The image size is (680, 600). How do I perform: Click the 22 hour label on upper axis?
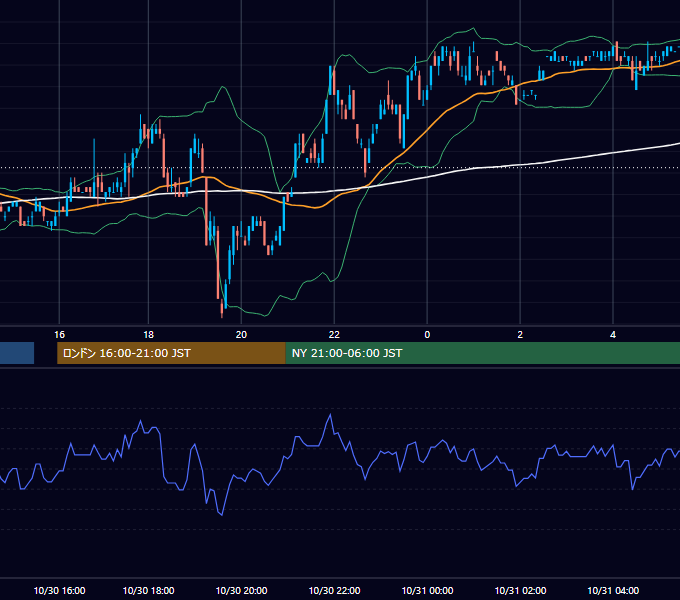(334, 335)
